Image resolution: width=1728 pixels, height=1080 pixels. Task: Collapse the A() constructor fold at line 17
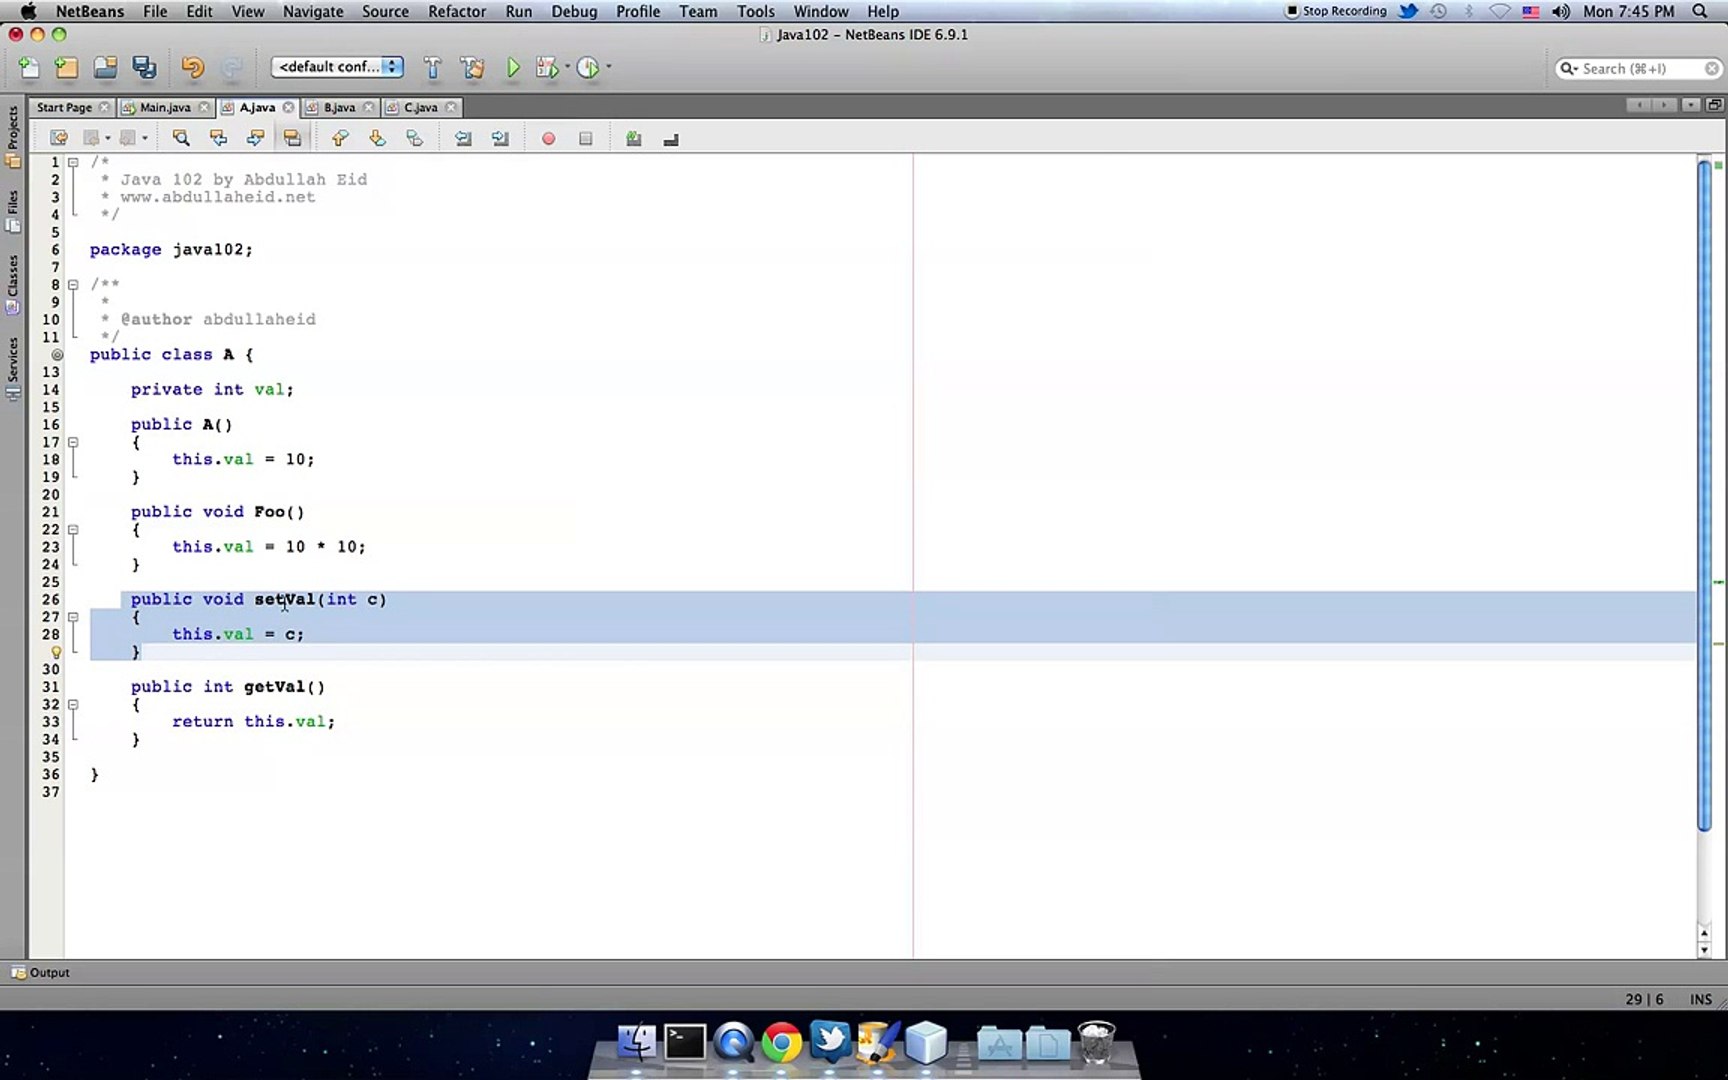click(x=73, y=442)
